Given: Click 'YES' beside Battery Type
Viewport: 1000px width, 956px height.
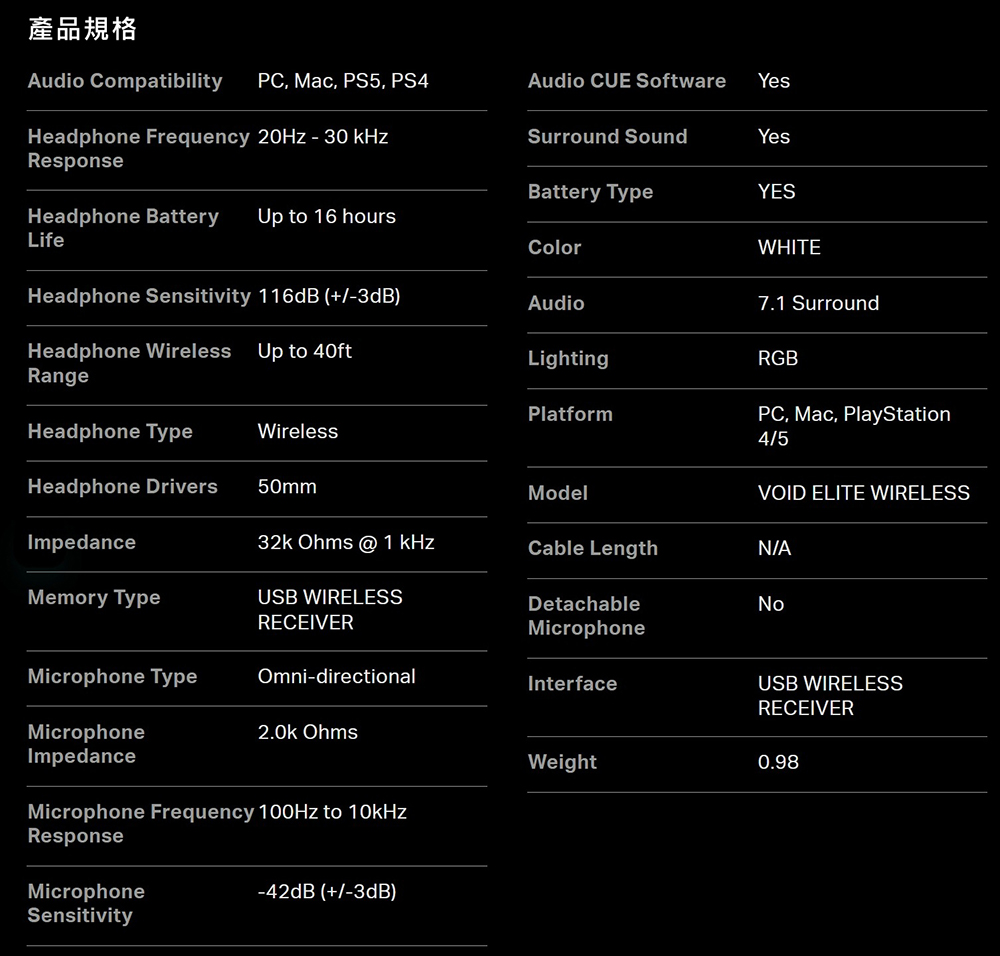Looking at the screenshot, I should click(777, 192).
